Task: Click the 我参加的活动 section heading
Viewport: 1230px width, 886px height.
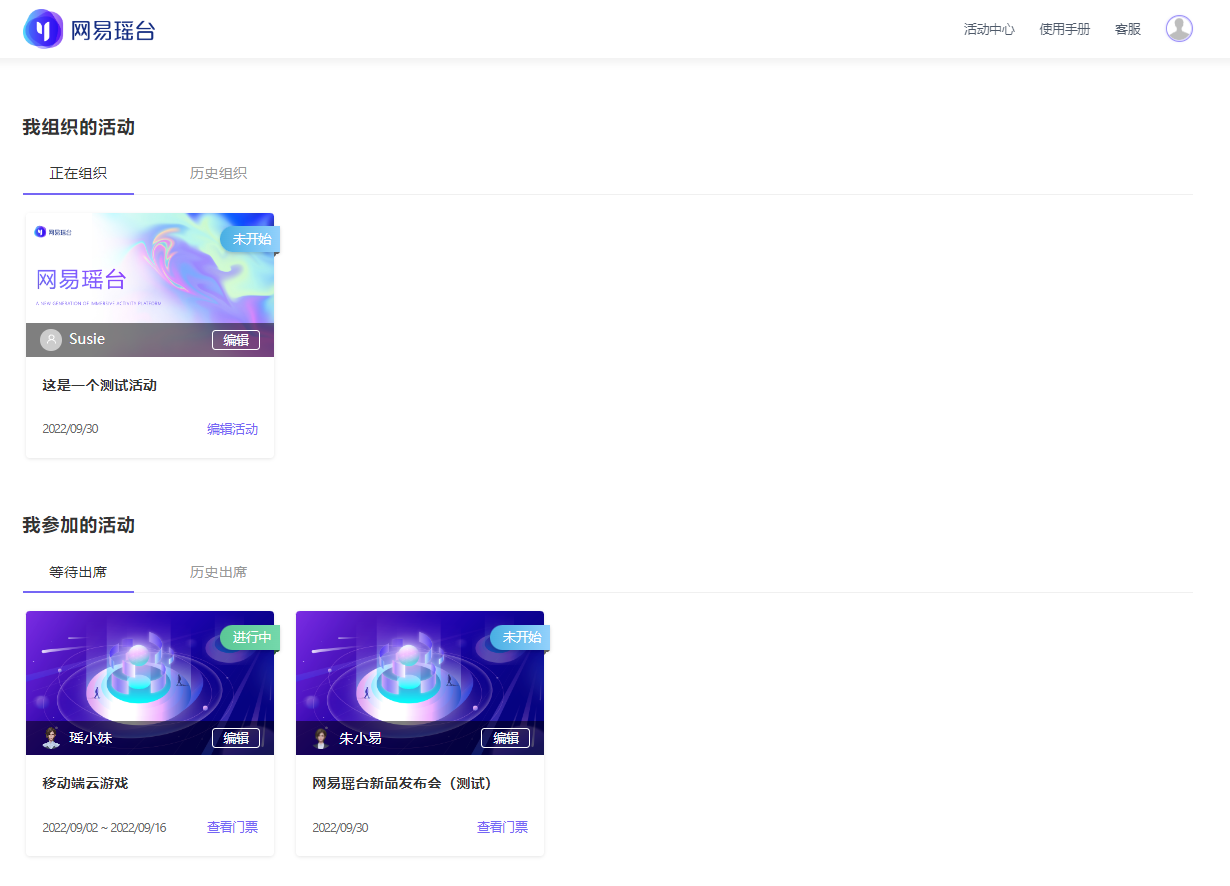Action: [x=79, y=525]
